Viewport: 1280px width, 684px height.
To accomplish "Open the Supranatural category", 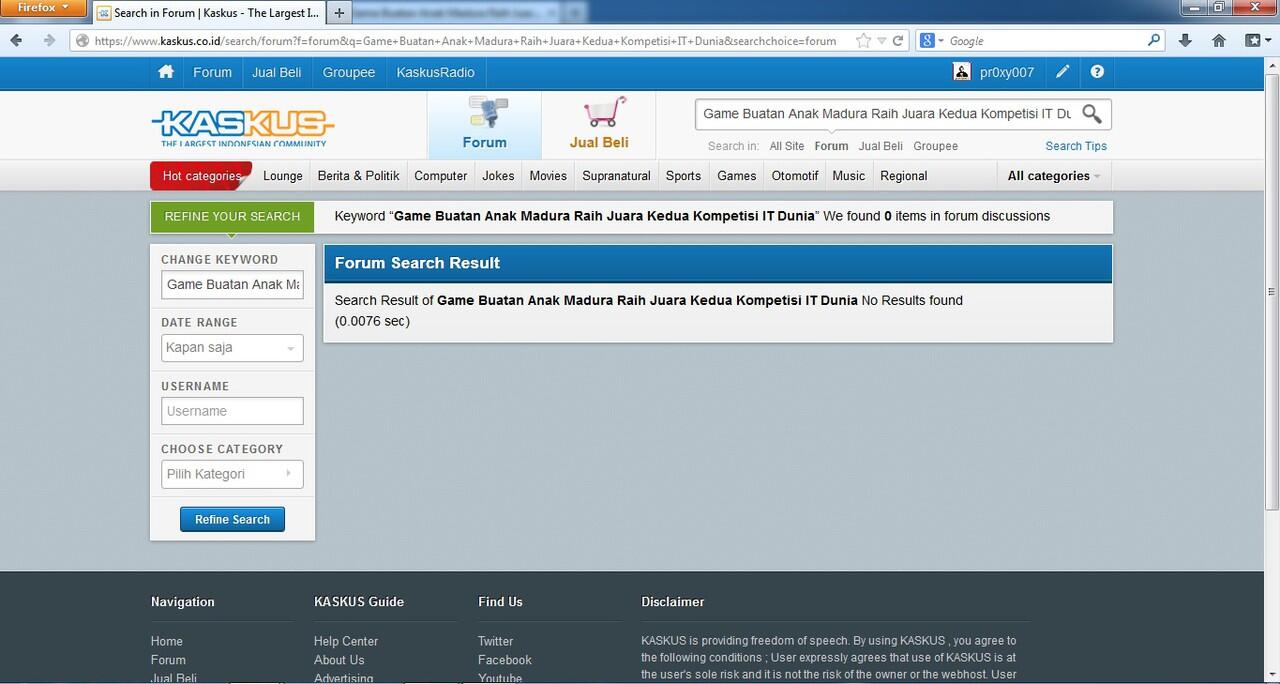I will pos(617,176).
